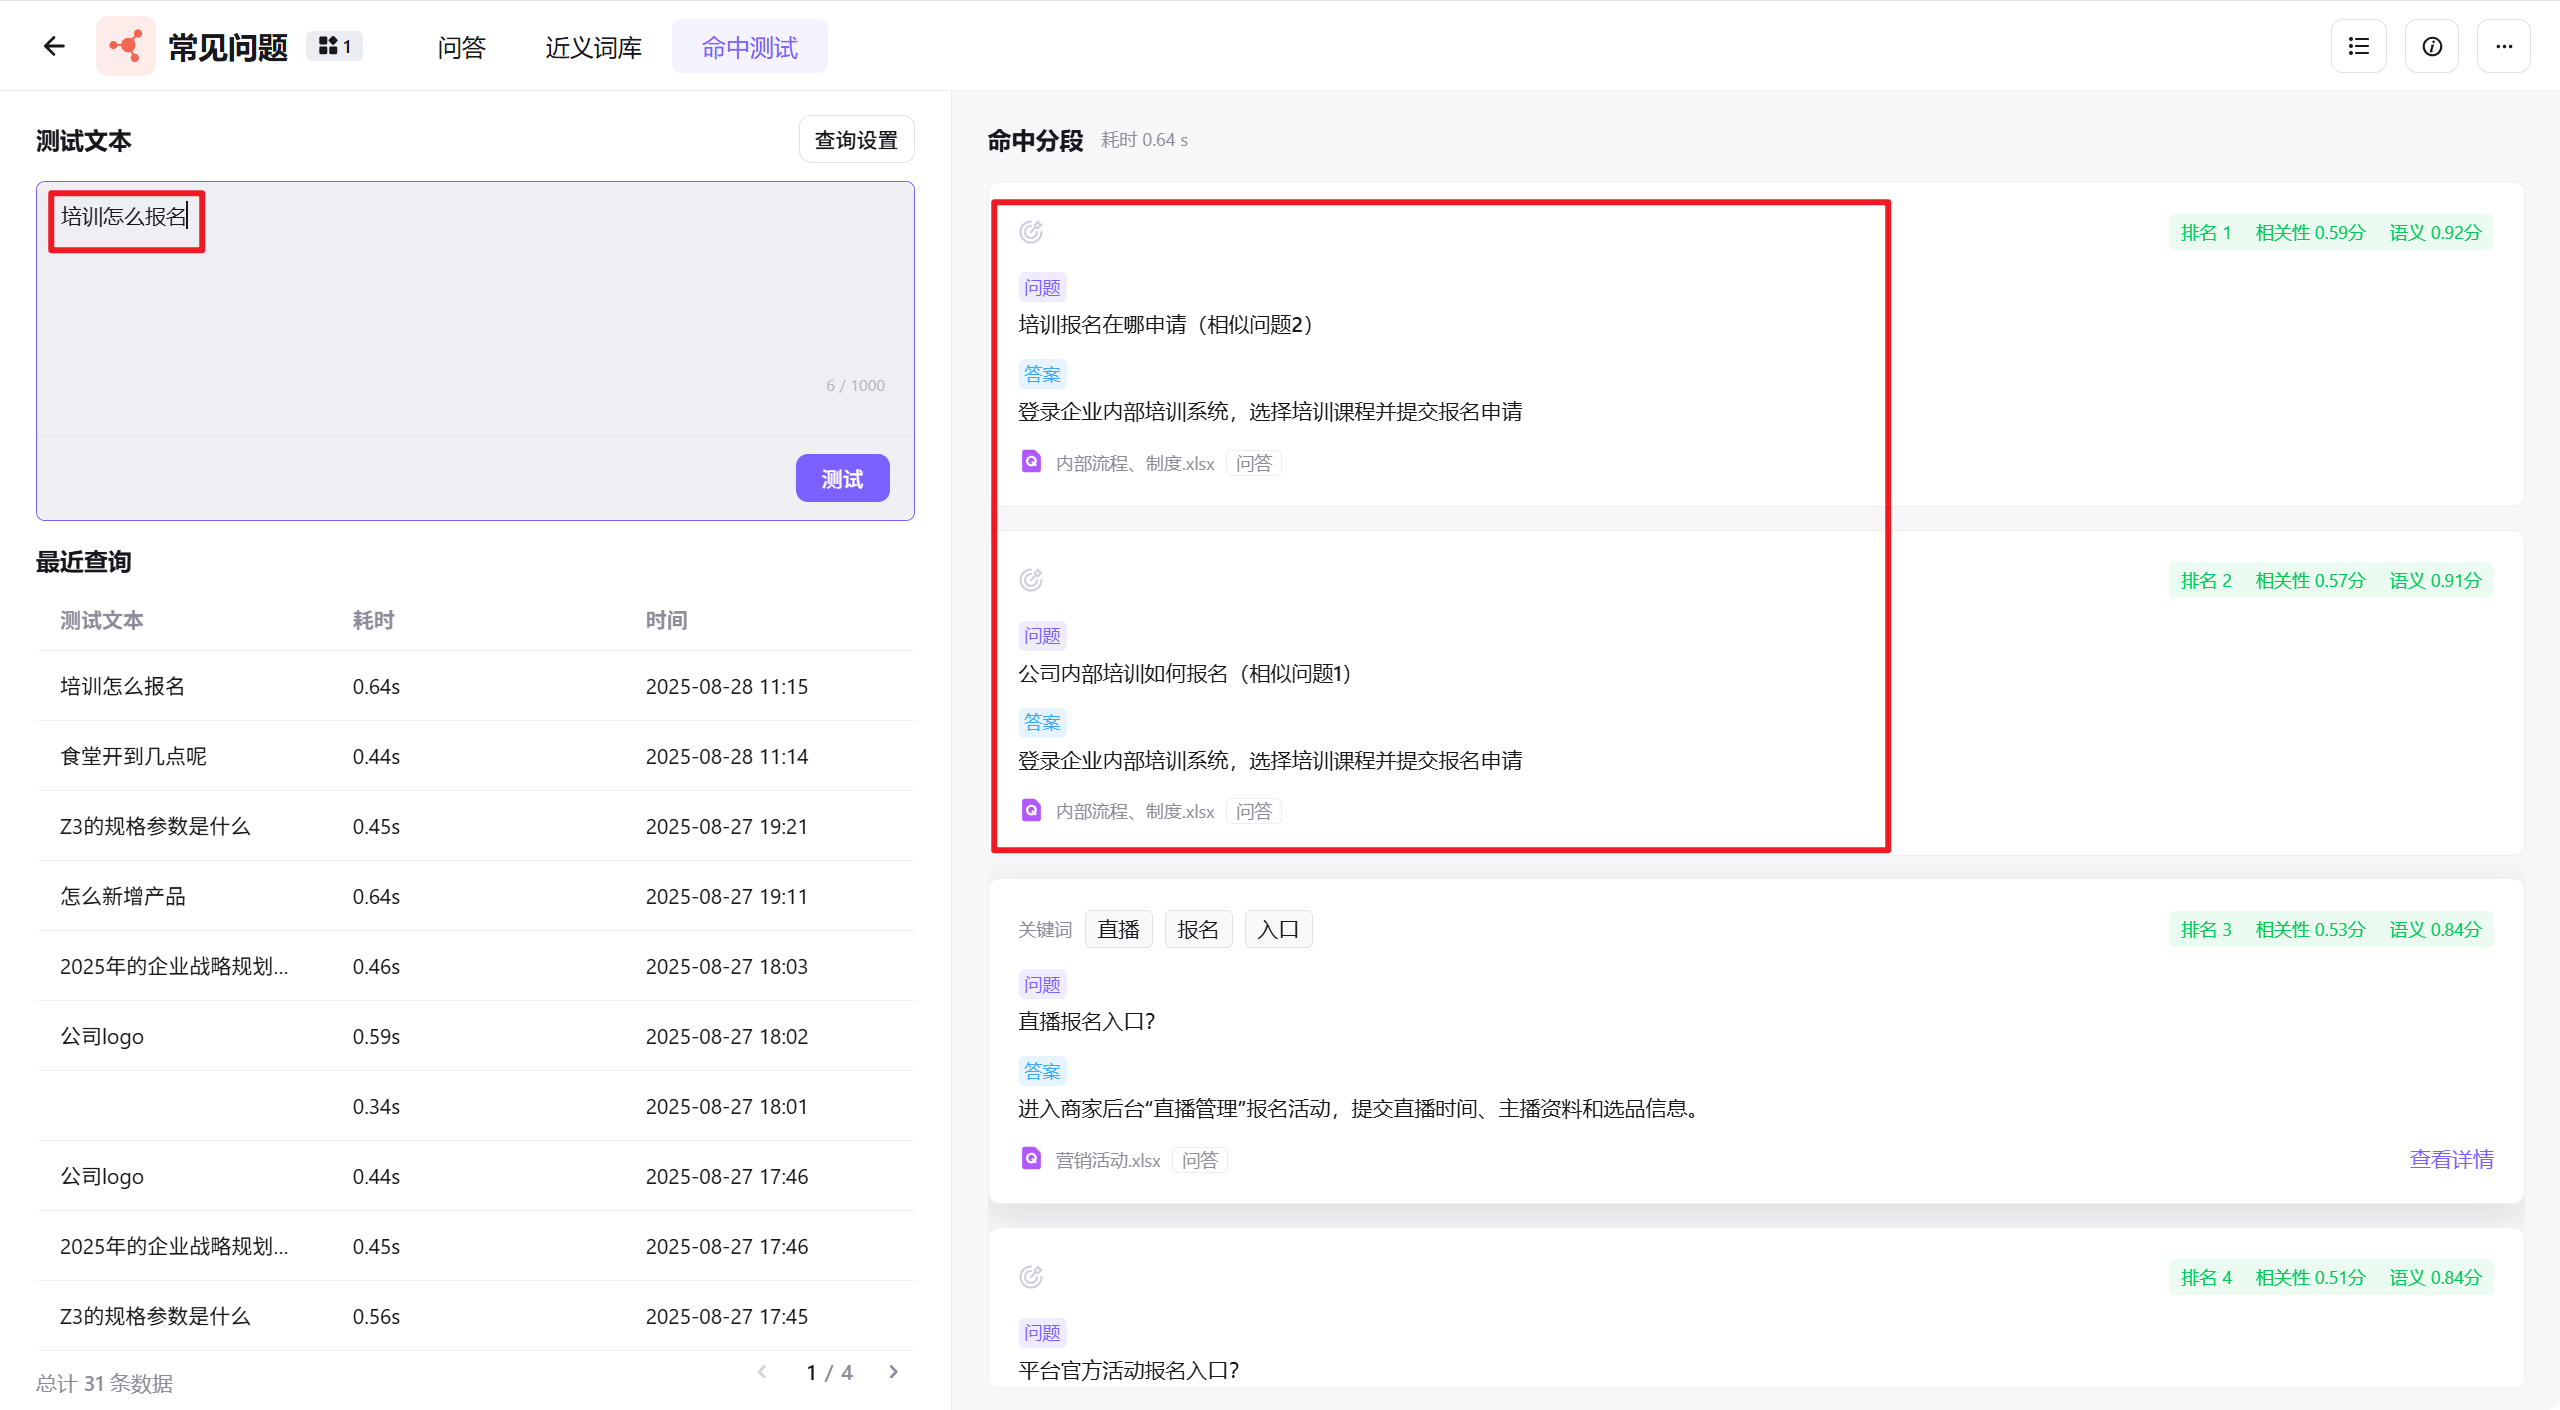Viewport: 2560px width, 1410px height.
Task: Open the three-dots more menu
Action: point(2503,46)
